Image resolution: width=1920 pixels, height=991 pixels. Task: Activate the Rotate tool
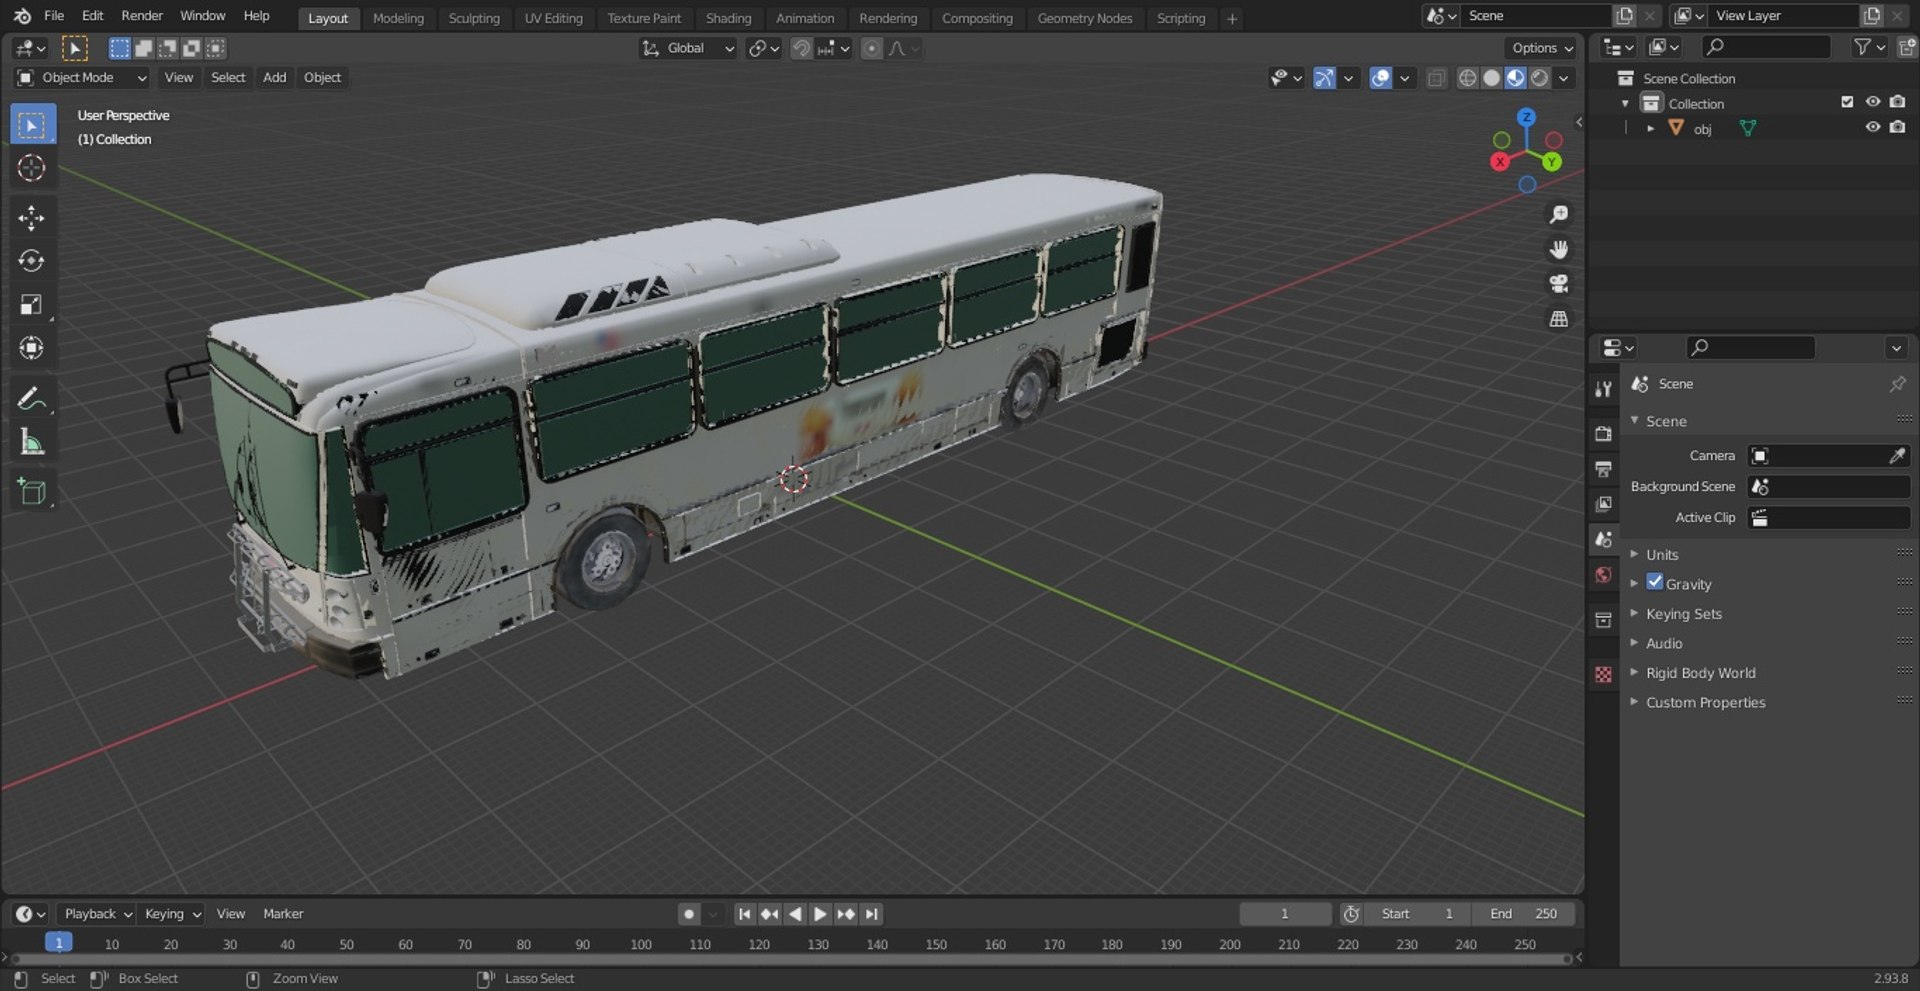[31, 261]
